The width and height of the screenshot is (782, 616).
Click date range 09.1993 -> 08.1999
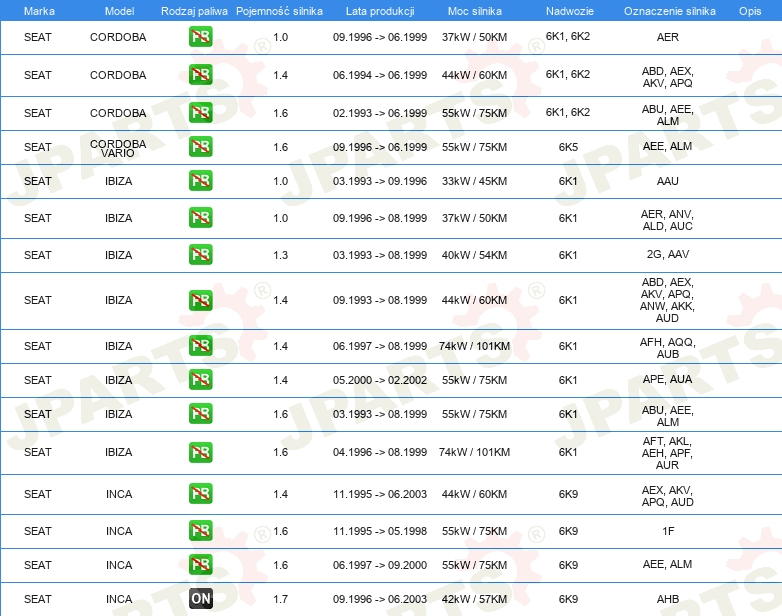380,300
